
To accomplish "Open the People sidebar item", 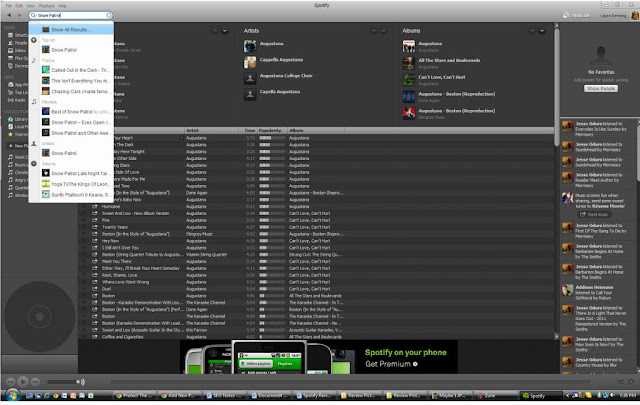I will [18, 43].
